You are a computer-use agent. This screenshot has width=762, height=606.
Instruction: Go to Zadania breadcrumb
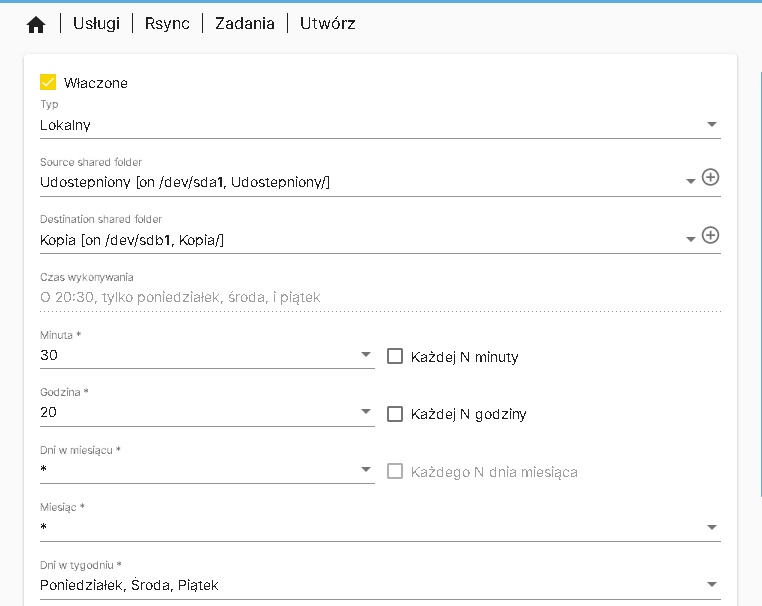pyautogui.click(x=245, y=24)
